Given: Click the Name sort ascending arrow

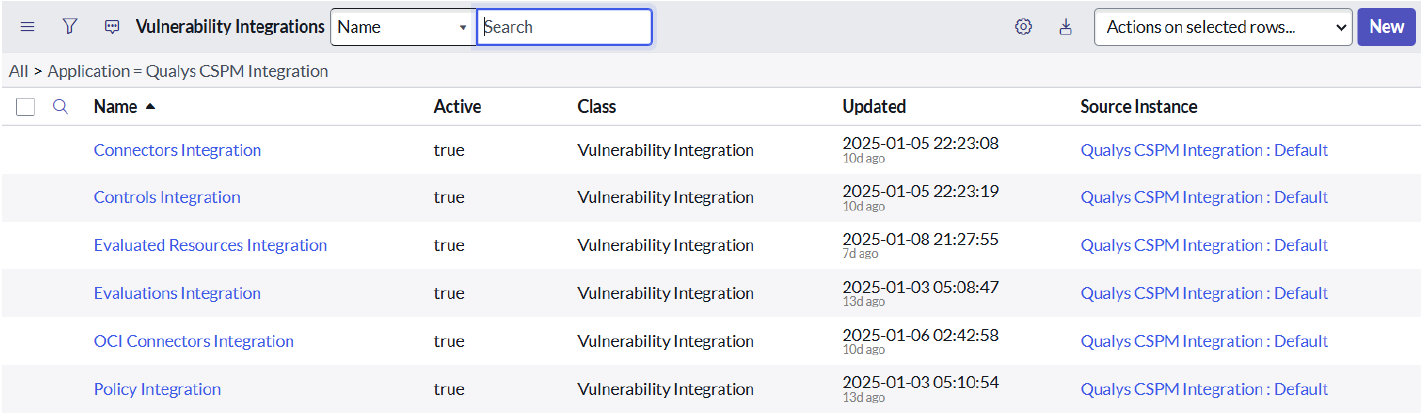Looking at the screenshot, I should [150, 106].
